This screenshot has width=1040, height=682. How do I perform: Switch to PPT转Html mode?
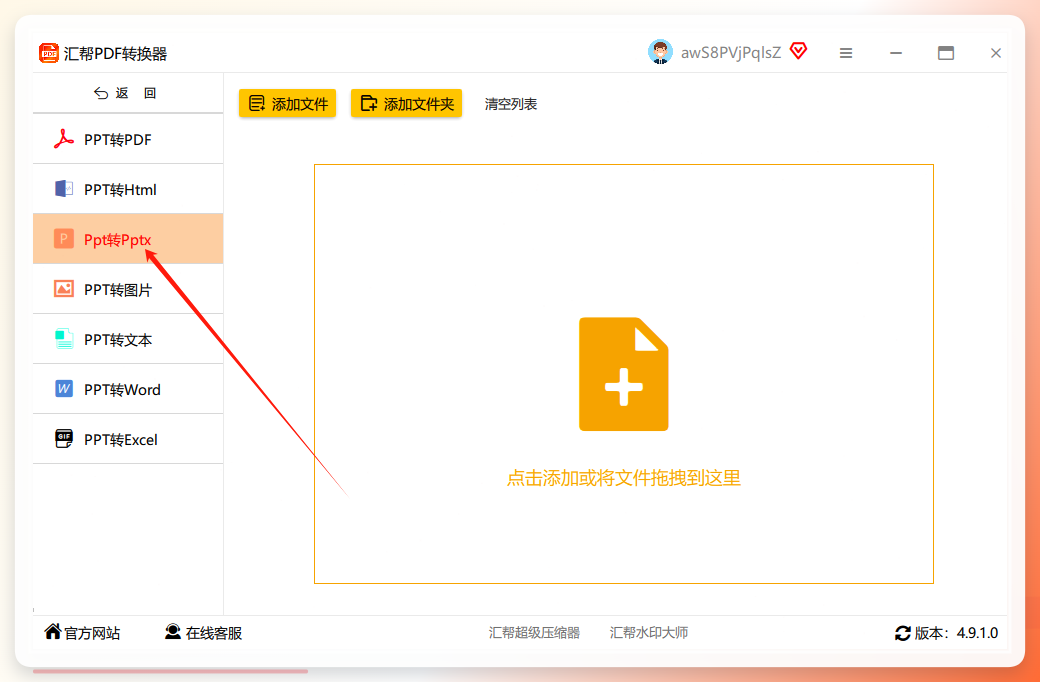pyautogui.click(x=128, y=189)
